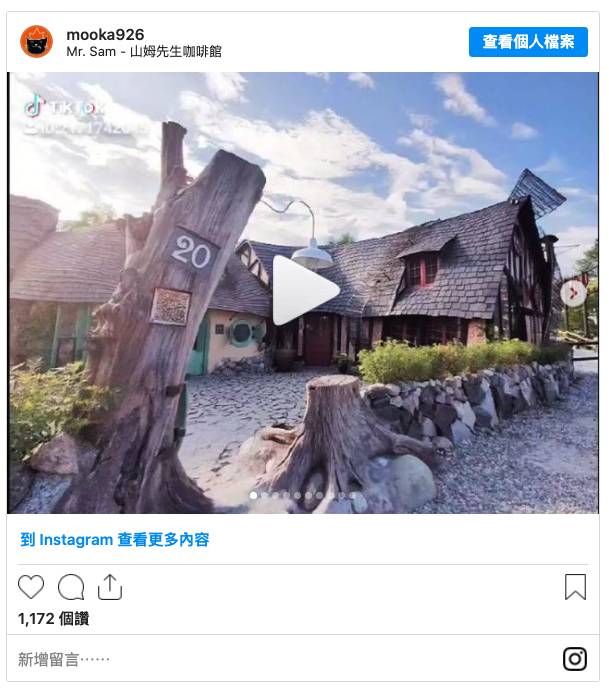The image size is (609, 691).
Task: Click the mooka926 username
Action: point(105,34)
